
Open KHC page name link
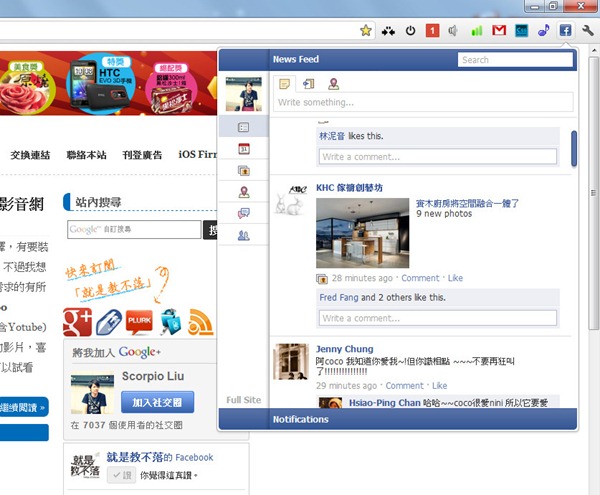349,187
